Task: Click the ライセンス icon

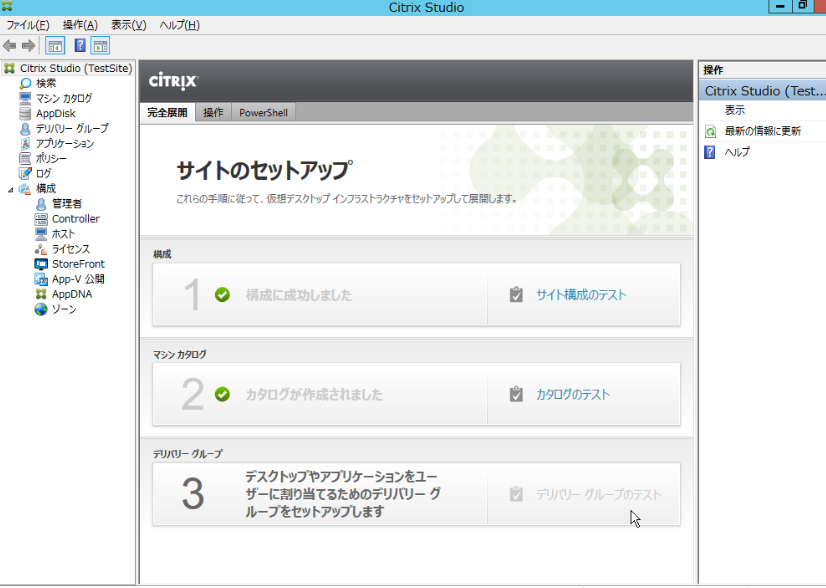Action: click(41, 249)
